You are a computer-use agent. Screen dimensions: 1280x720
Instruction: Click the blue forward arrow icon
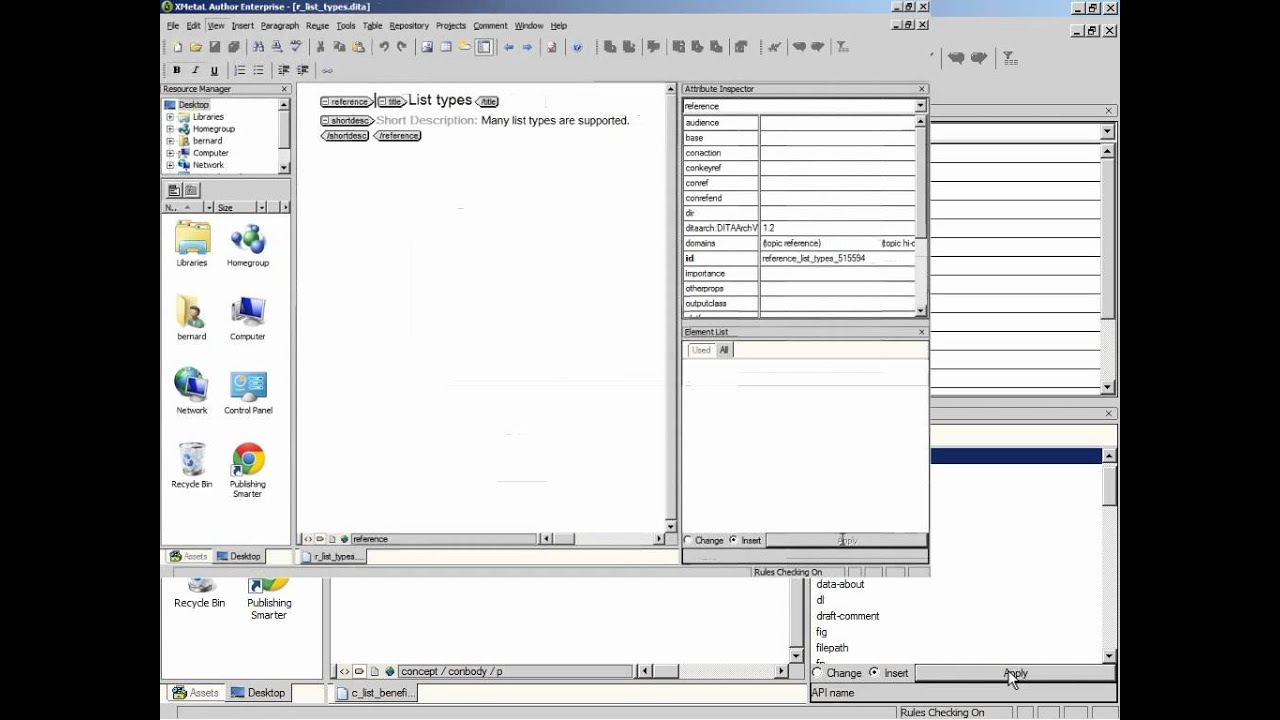tap(527, 47)
